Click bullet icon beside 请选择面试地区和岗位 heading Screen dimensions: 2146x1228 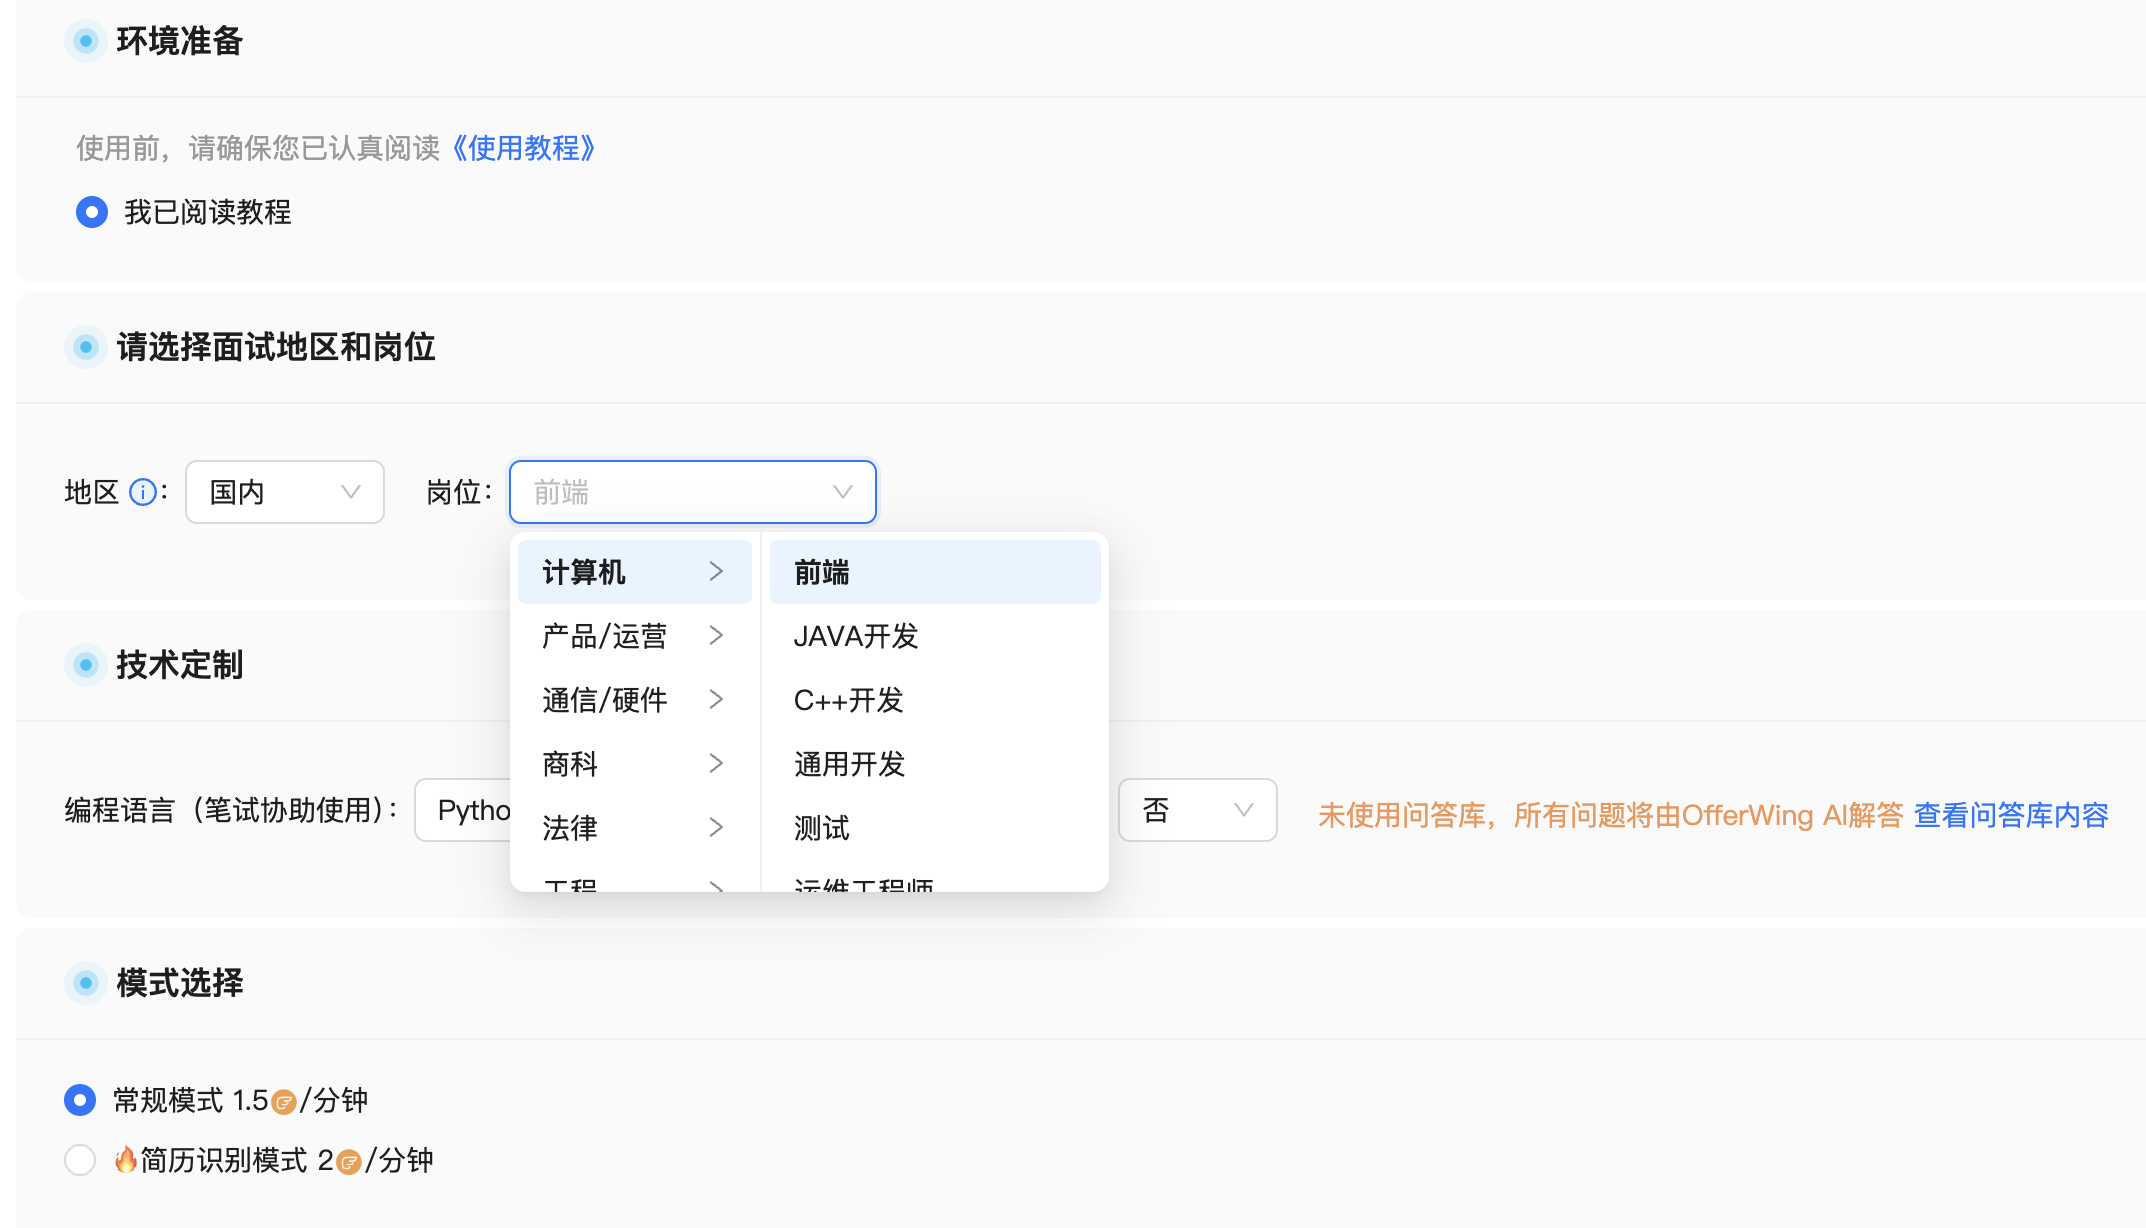coord(86,347)
